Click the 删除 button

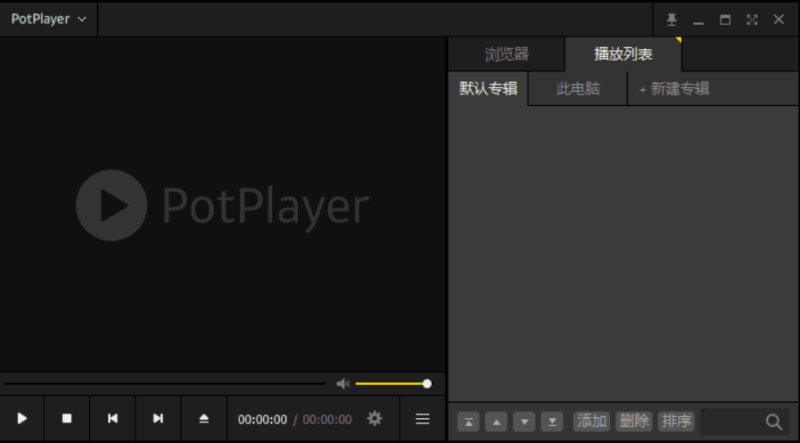click(x=634, y=421)
